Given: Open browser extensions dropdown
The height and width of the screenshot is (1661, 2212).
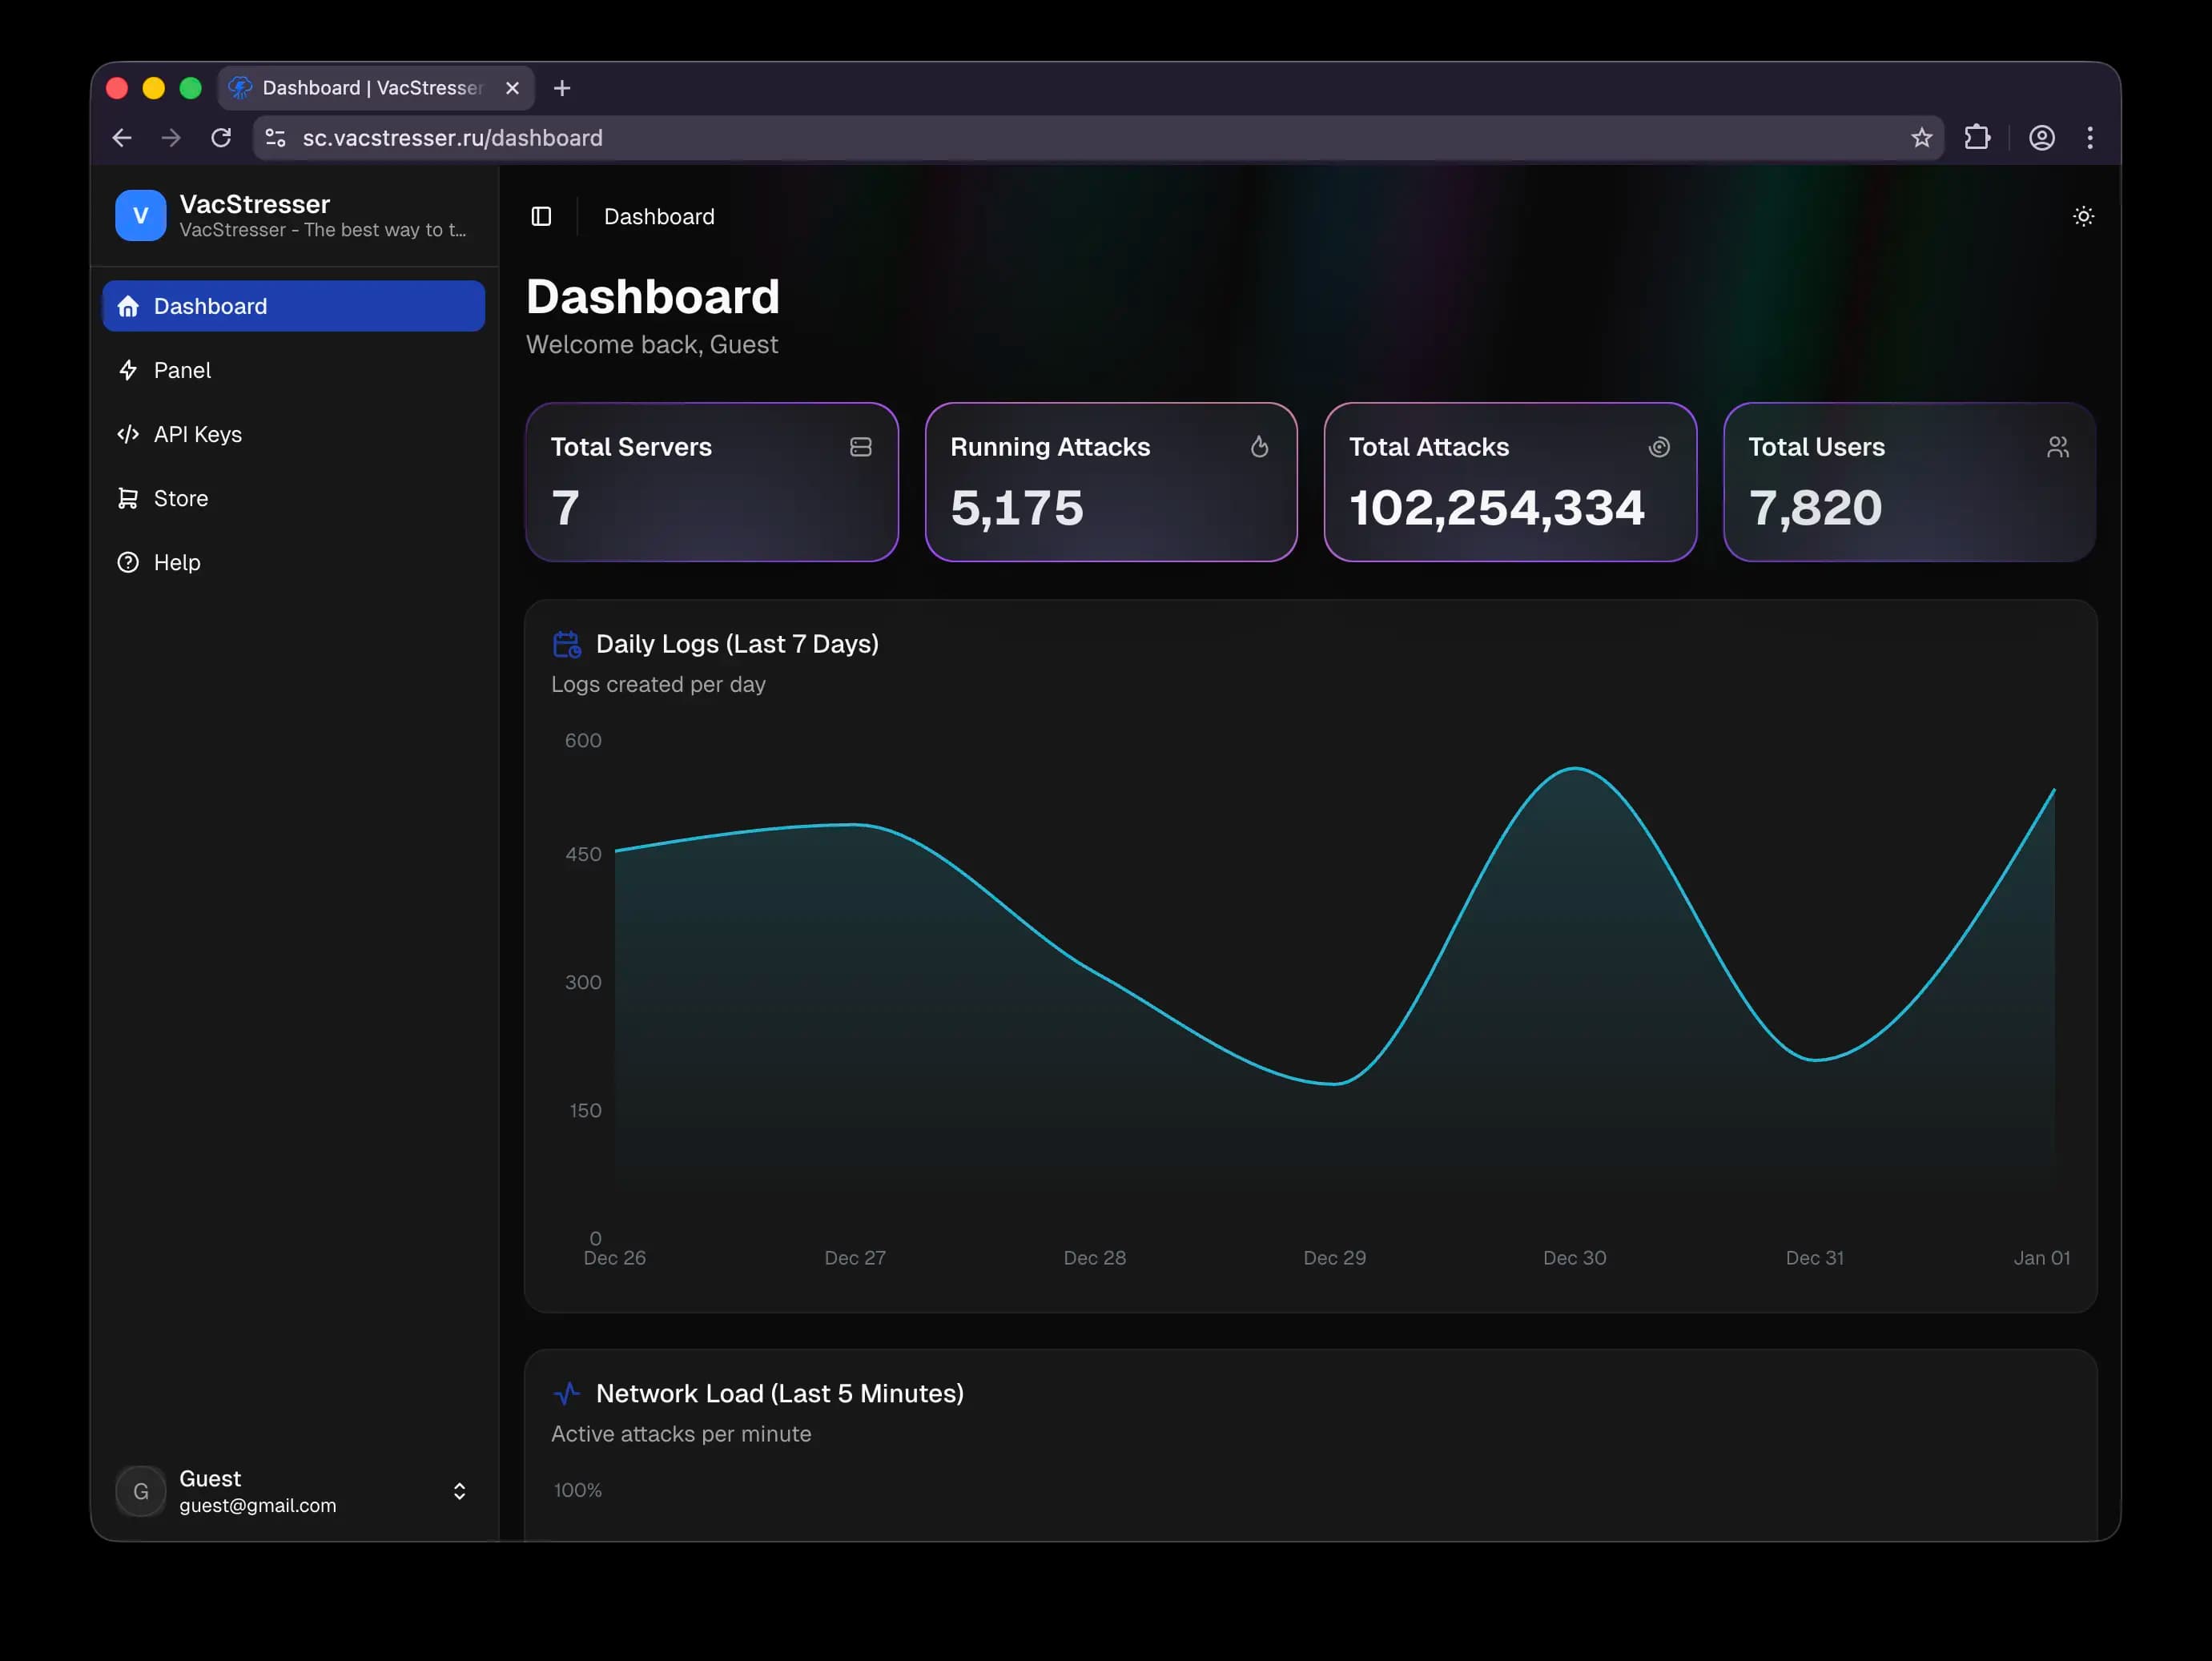Looking at the screenshot, I should pyautogui.click(x=1978, y=138).
